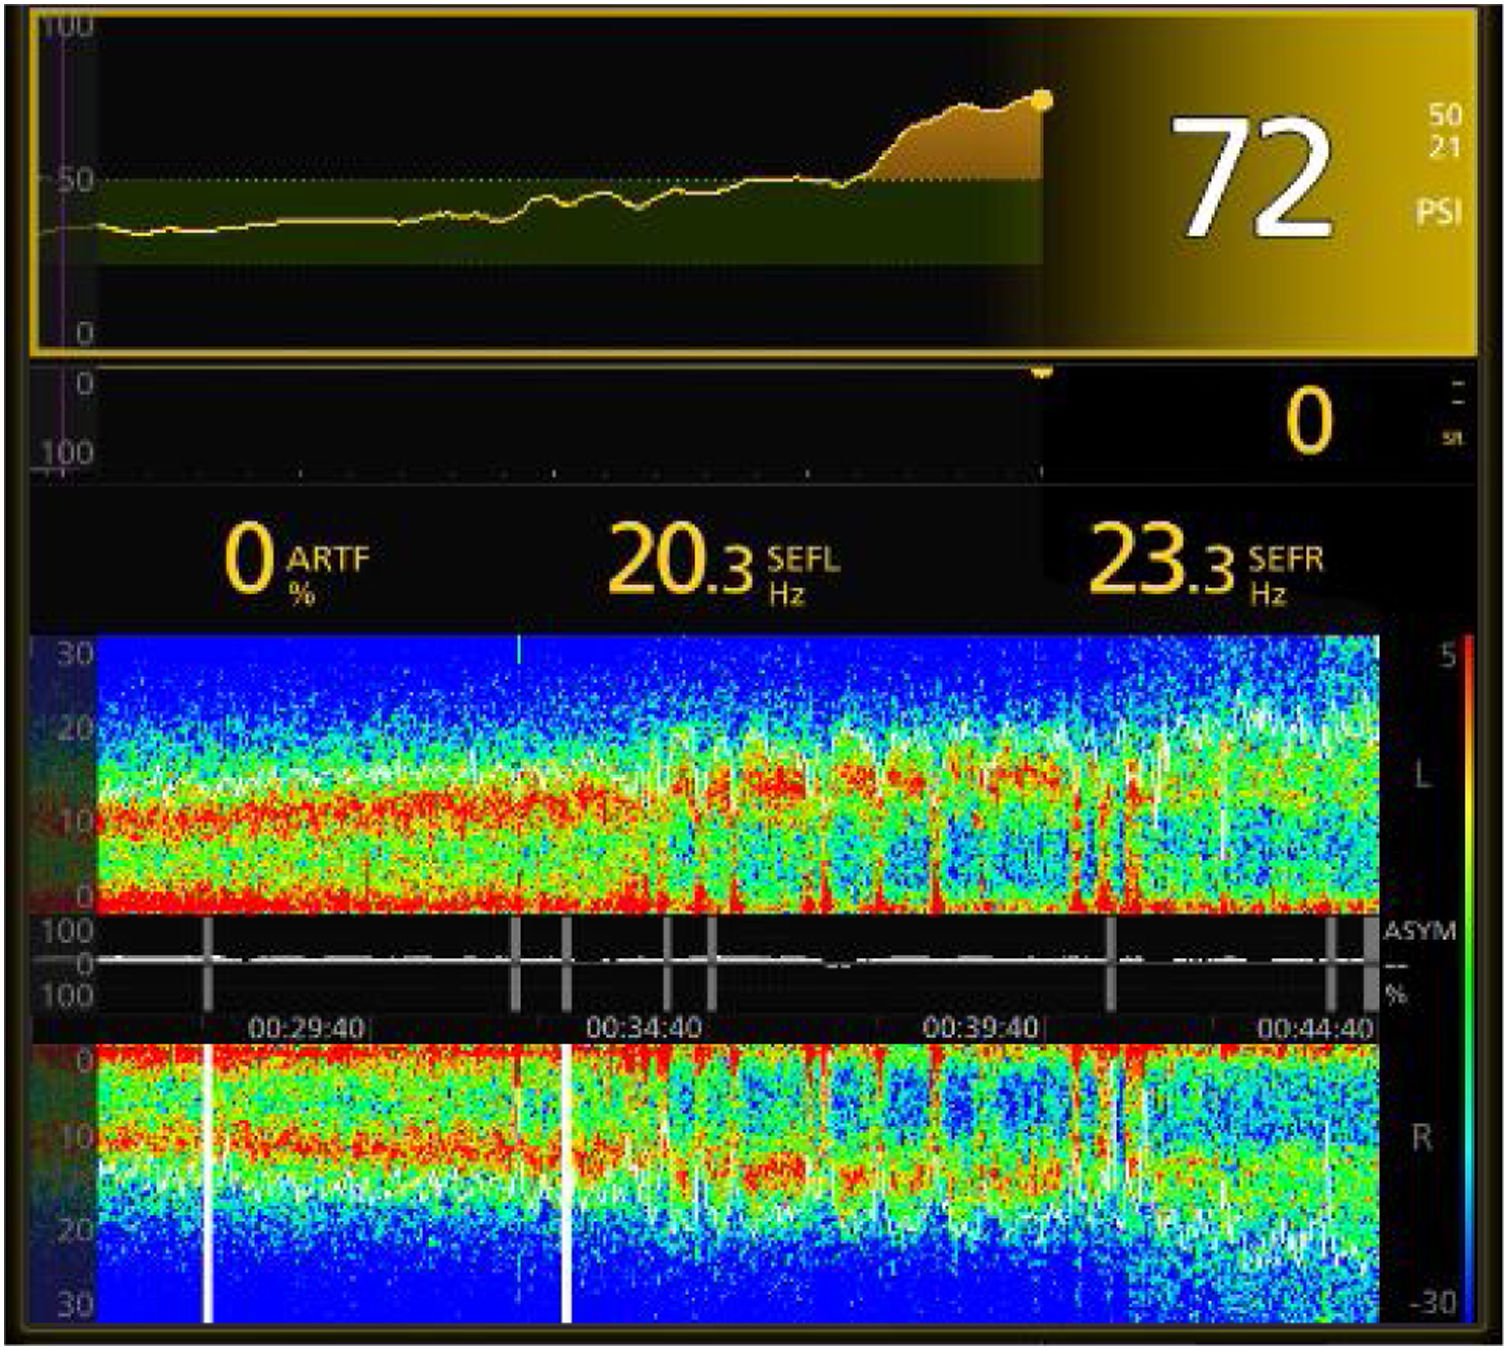Jump to the 00:29:40 timestamp

point(306,1028)
